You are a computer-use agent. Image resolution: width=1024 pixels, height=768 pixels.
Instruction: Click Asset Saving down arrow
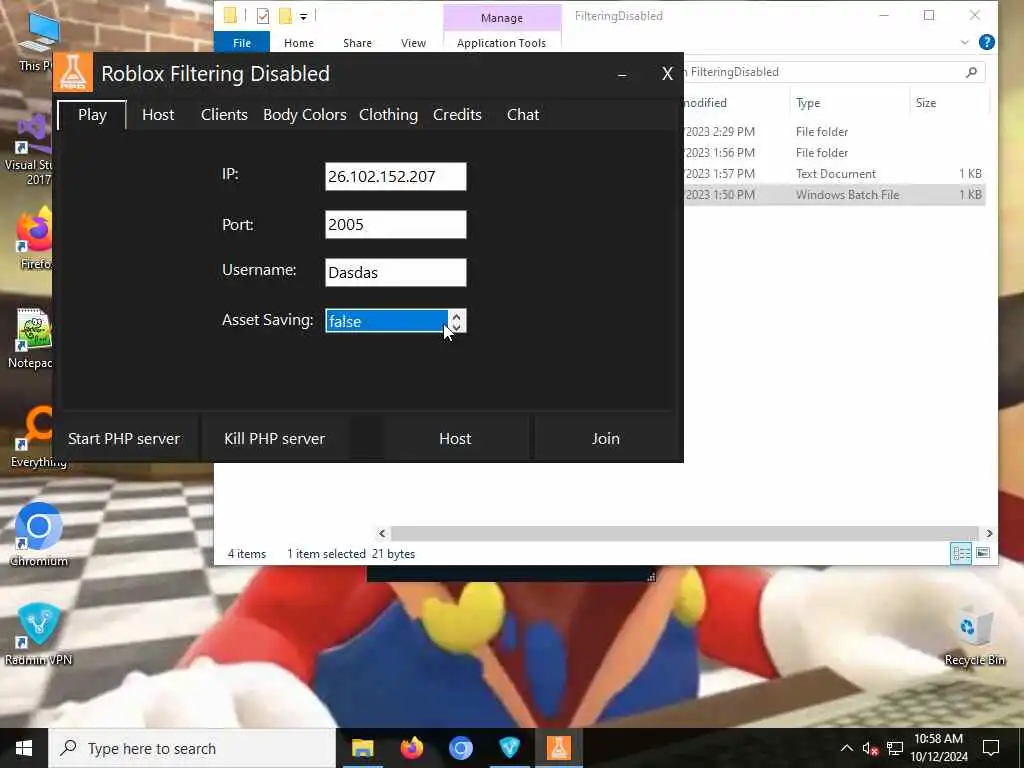tap(456, 326)
